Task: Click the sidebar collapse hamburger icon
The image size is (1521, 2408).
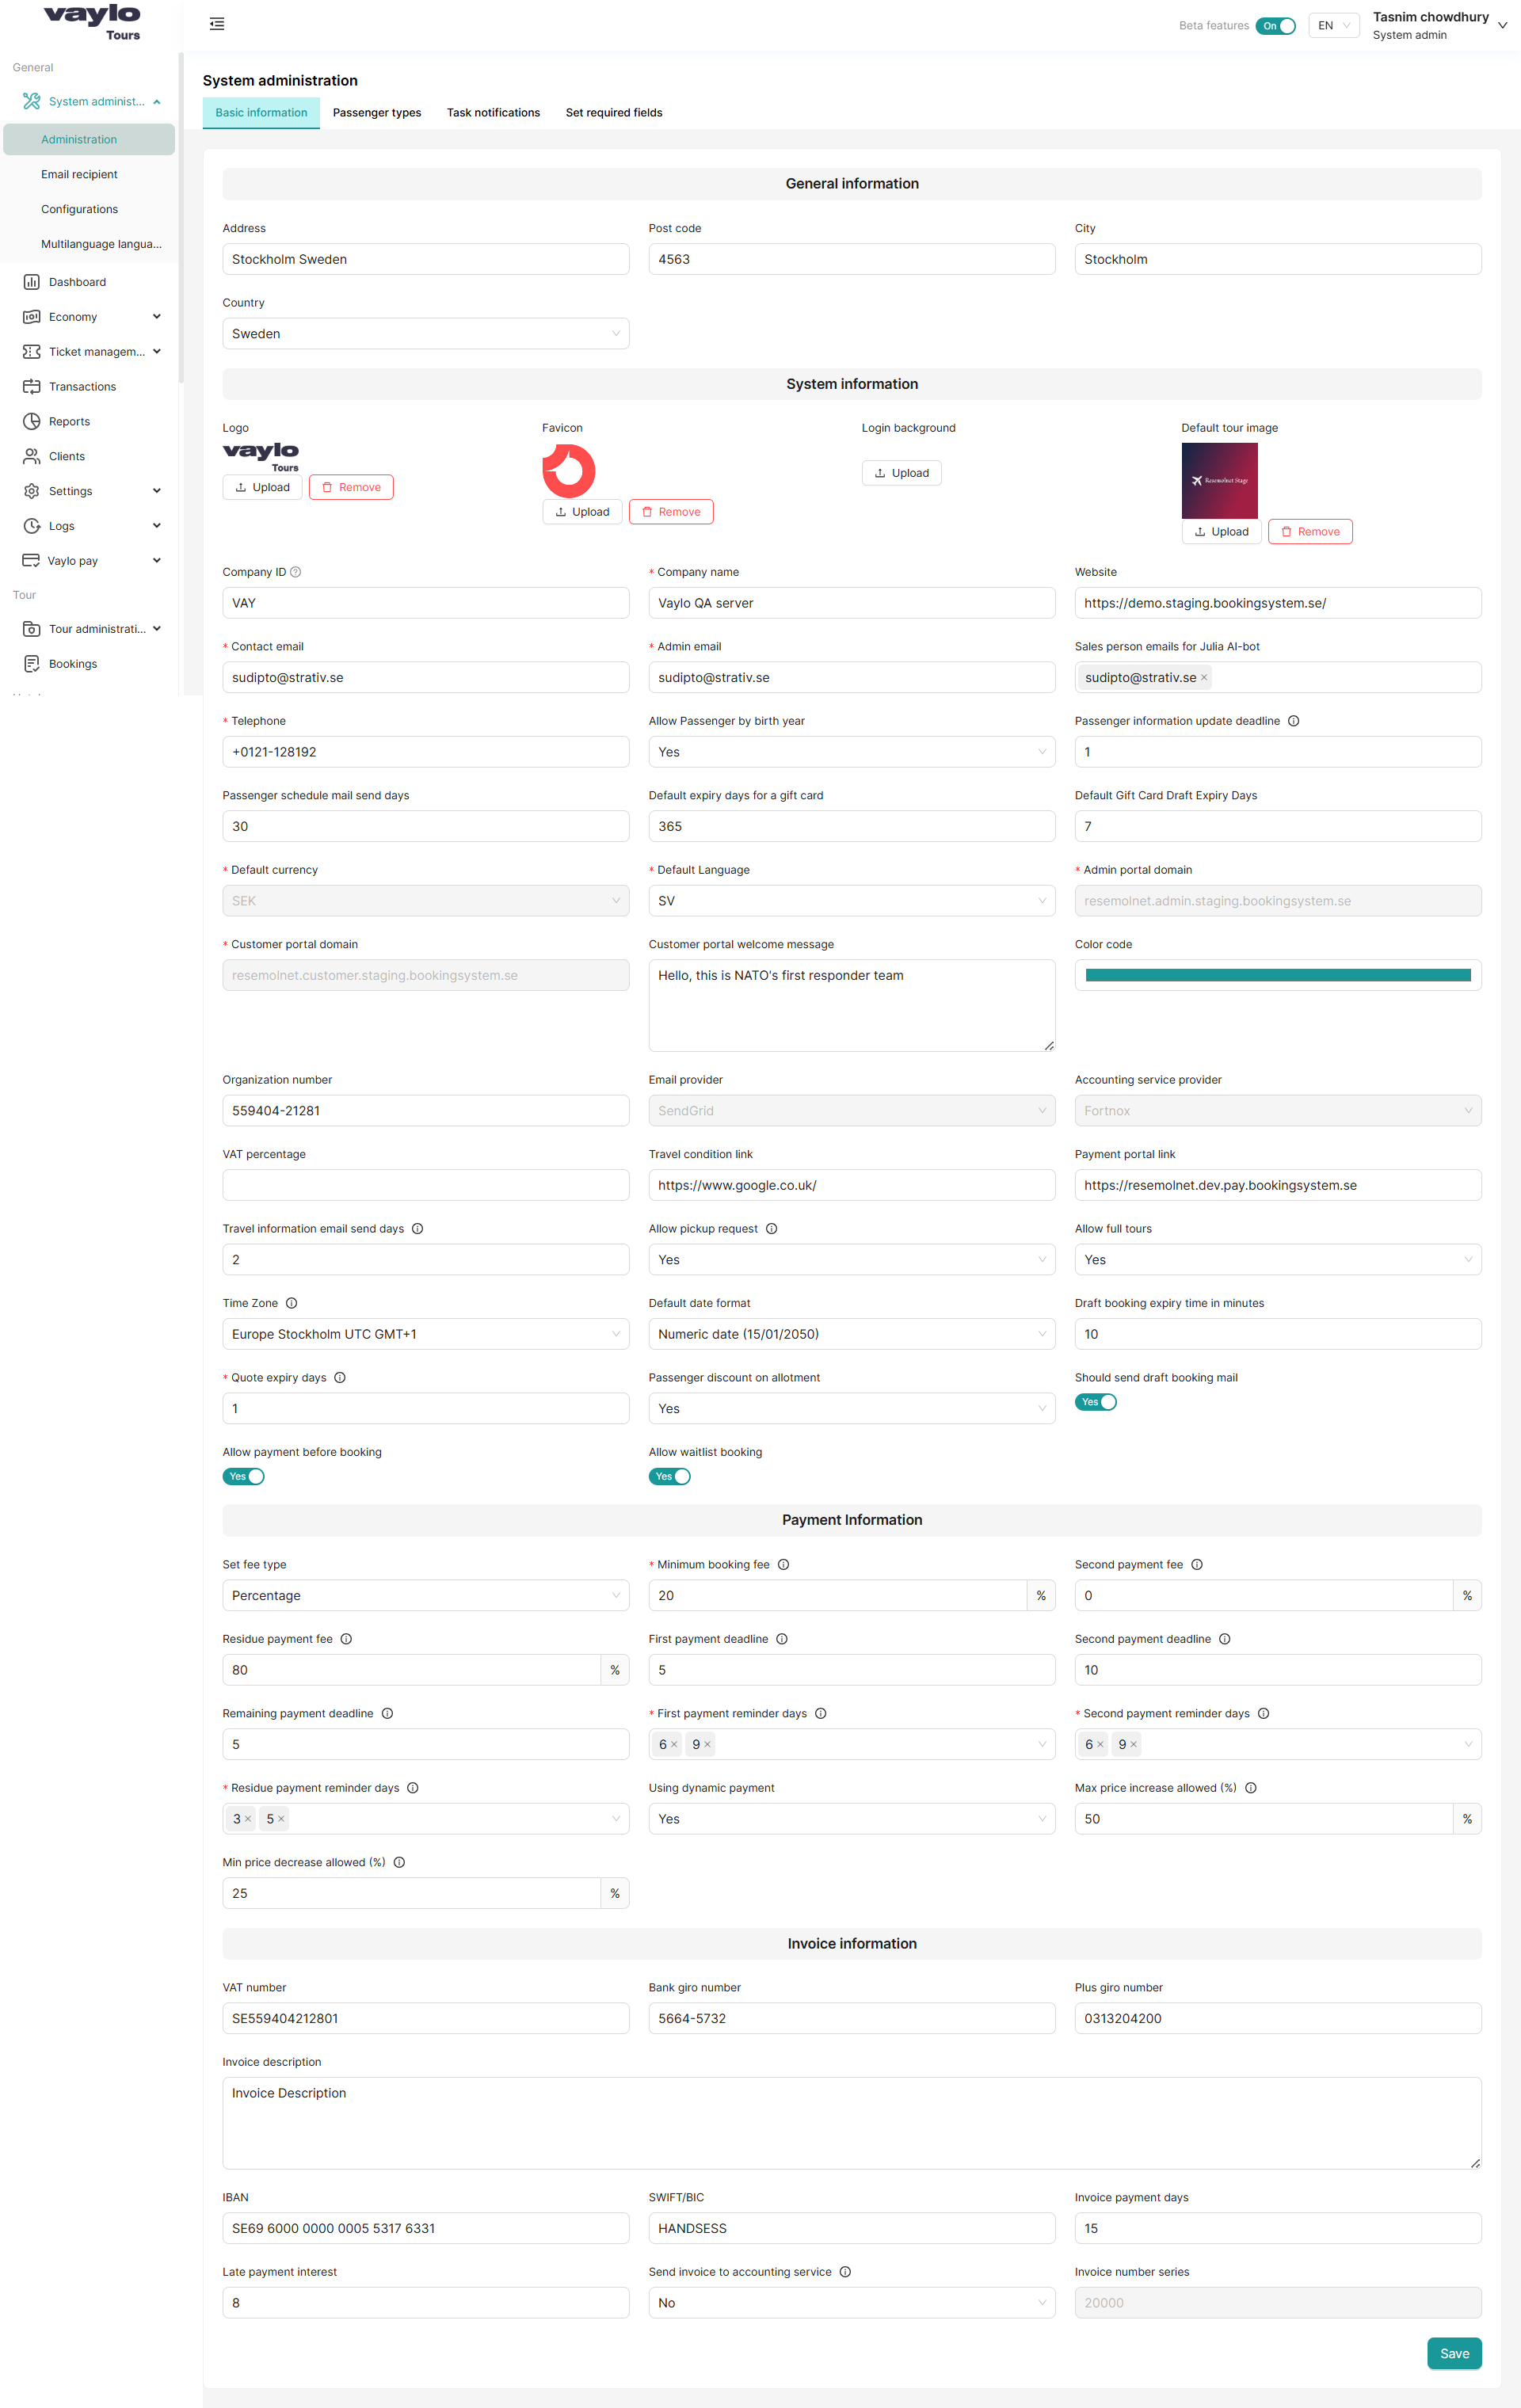Action: pyautogui.click(x=217, y=24)
